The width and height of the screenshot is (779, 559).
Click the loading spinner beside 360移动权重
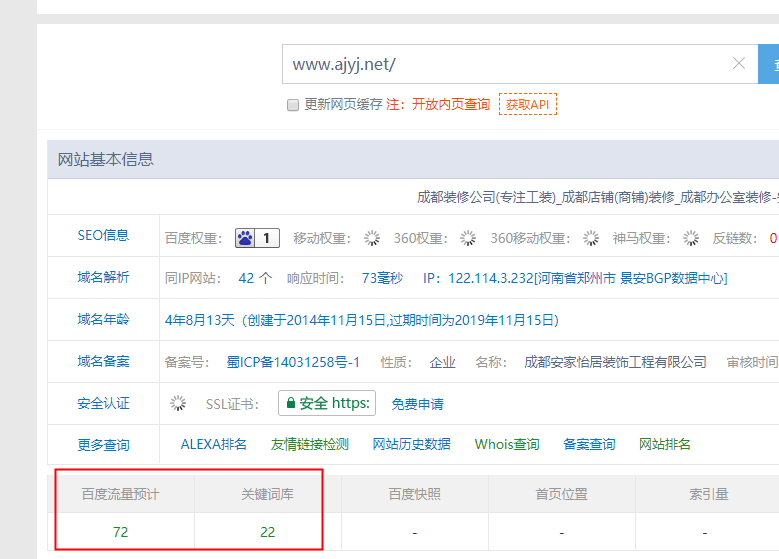(591, 238)
